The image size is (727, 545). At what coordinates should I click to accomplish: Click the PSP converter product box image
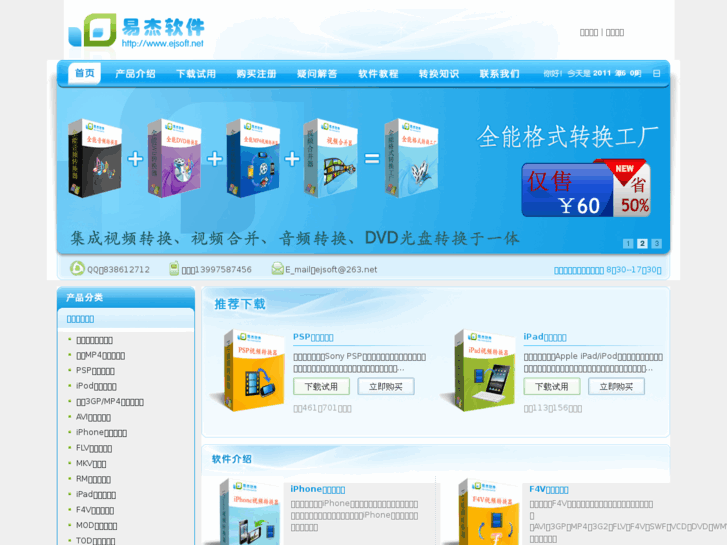pyautogui.click(x=250, y=371)
